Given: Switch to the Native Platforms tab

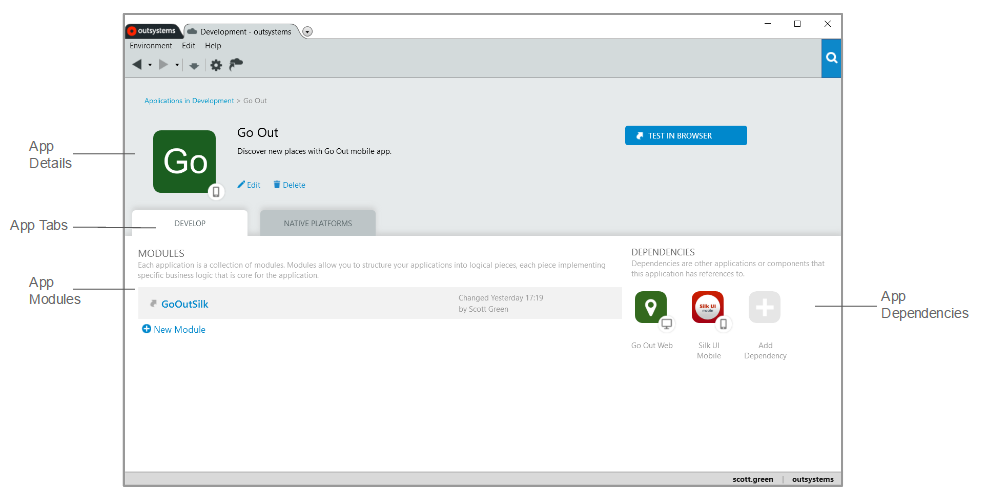Looking at the screenshot, I should pyautogui.click(x=318, y=223).
